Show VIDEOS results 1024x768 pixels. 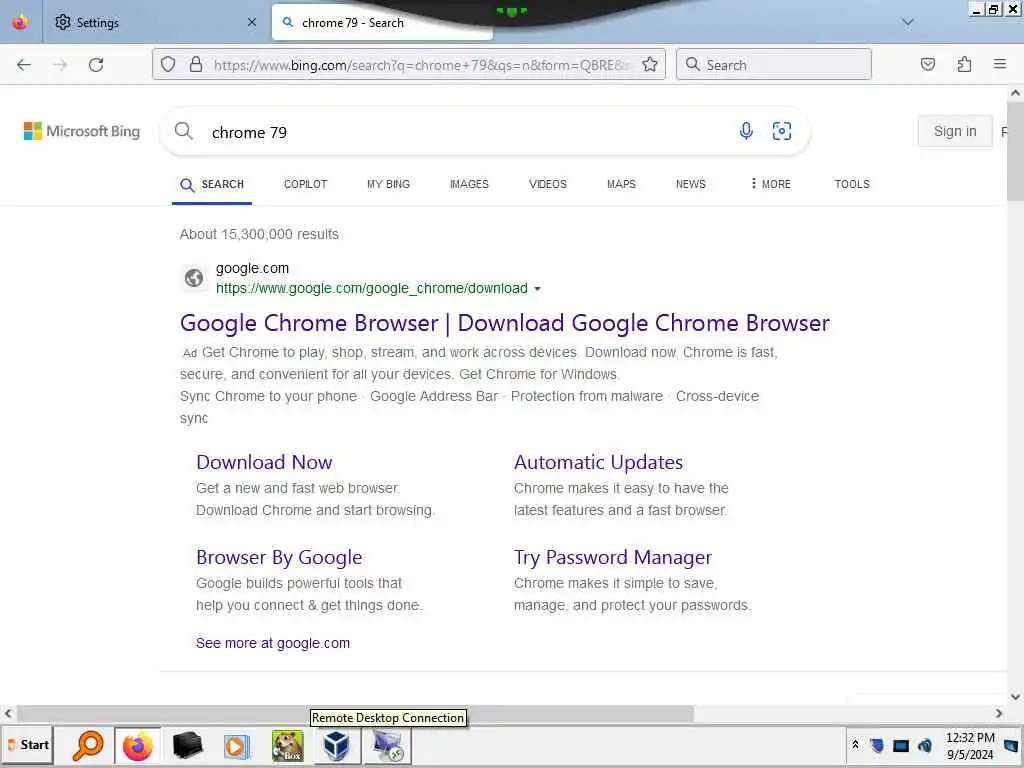tap(547, 184)
